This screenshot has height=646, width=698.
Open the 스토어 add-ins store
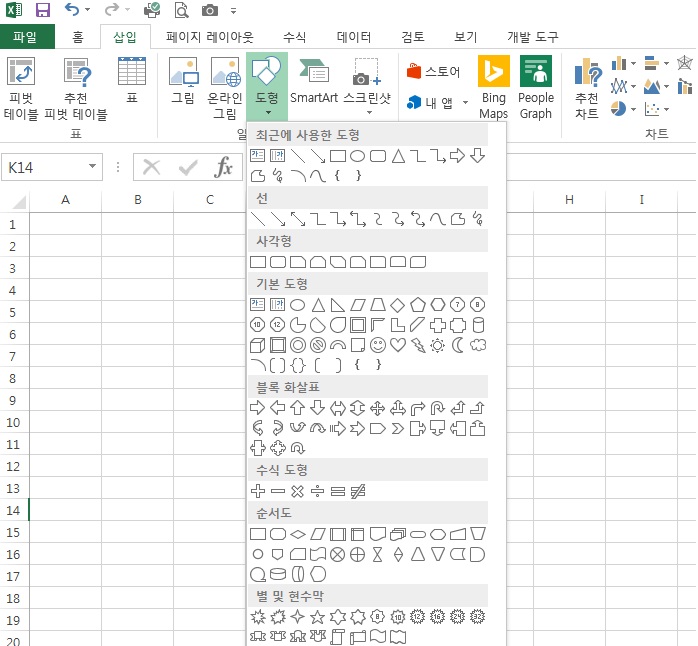tap(433, 71)
